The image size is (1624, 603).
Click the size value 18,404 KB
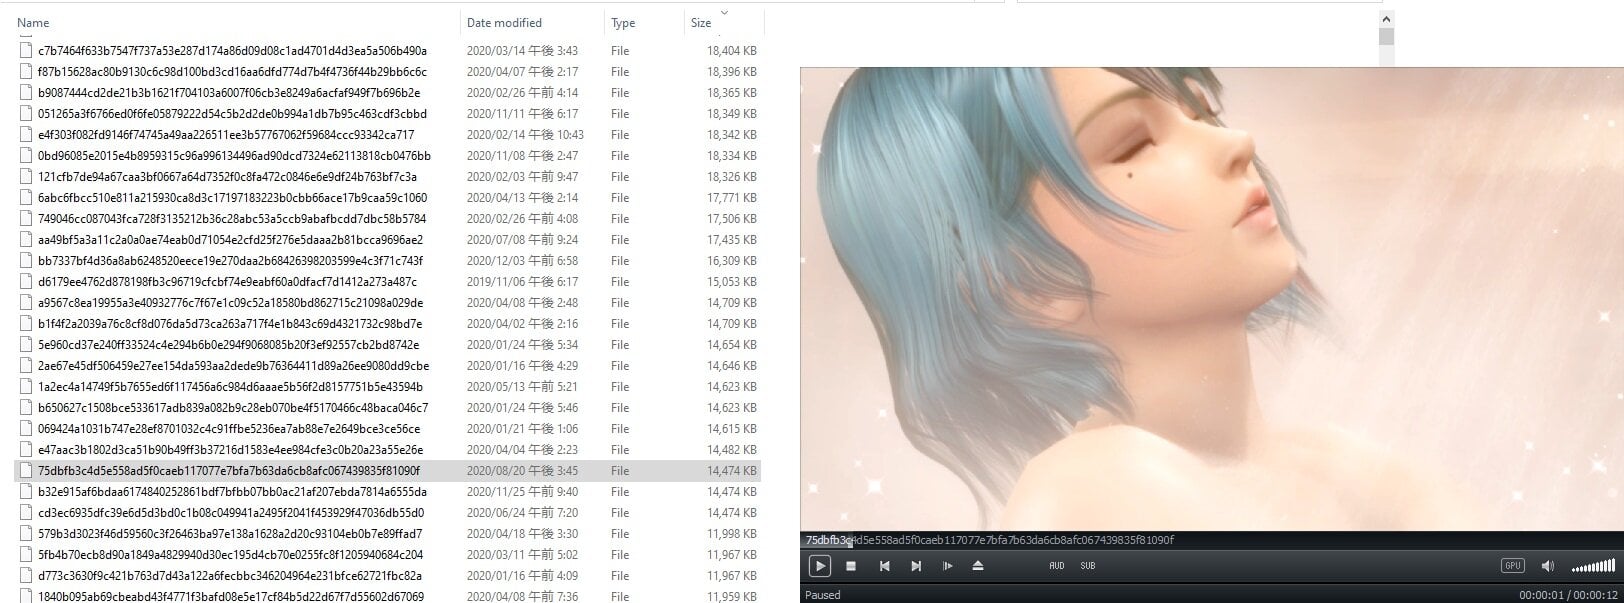click(731, 51)
